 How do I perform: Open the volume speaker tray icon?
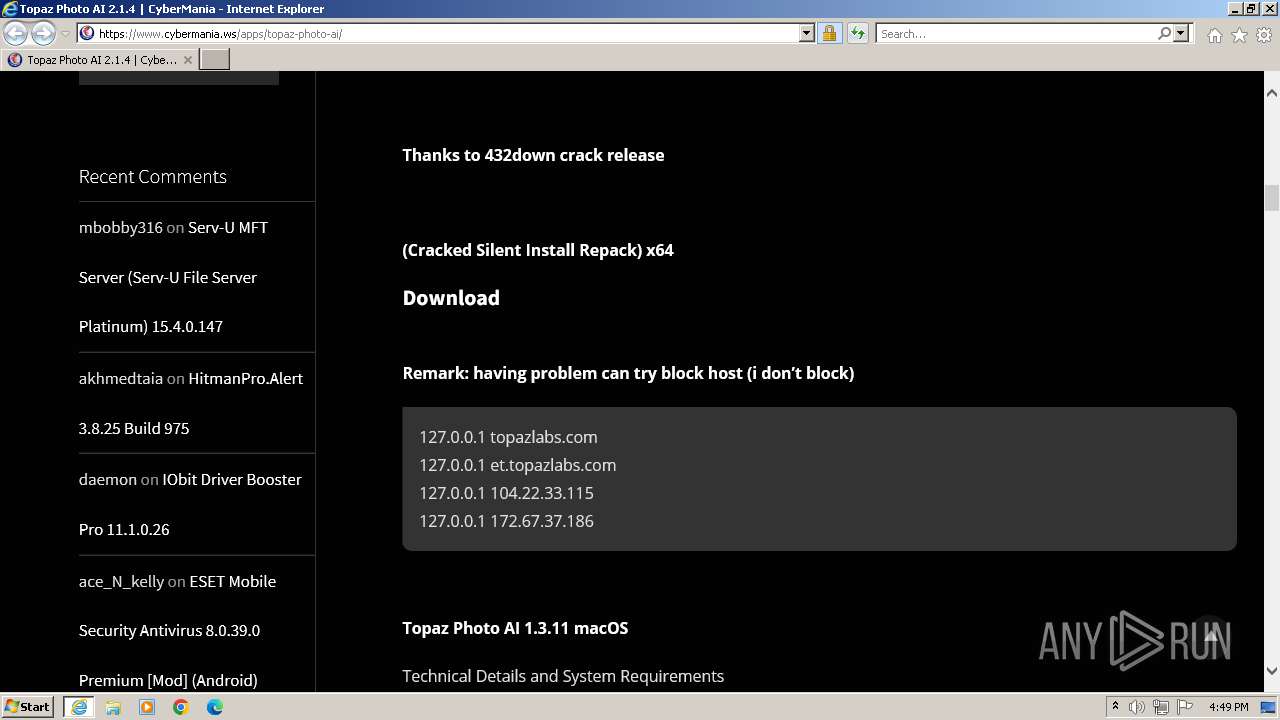click(x=1137, y=707)
